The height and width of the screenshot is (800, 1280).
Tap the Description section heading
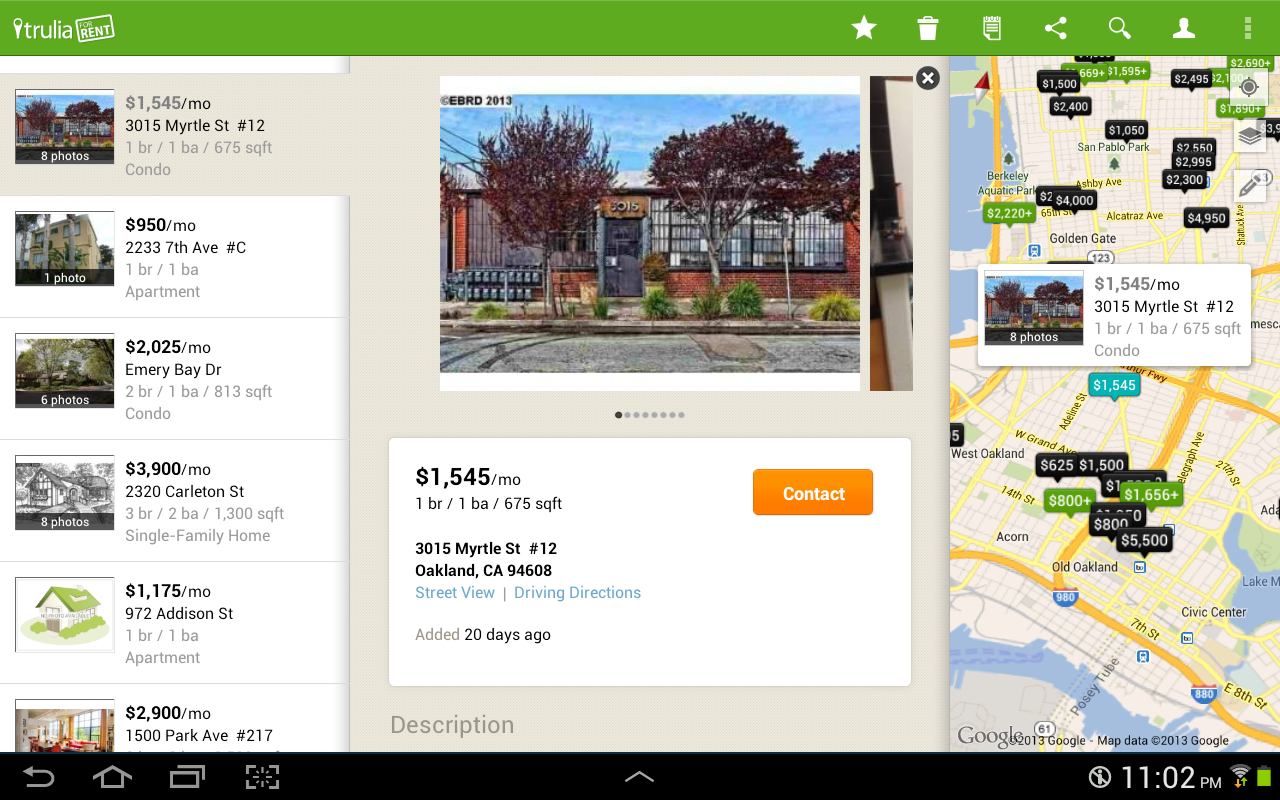[452, 725]
